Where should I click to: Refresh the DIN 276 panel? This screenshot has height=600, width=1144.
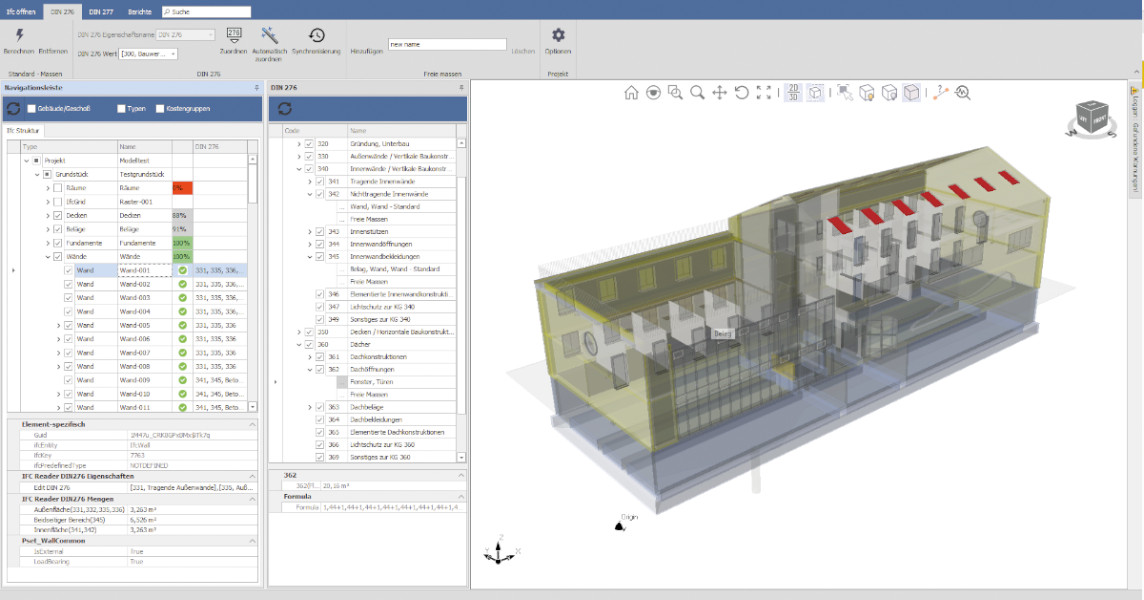[x=285, y=109]
